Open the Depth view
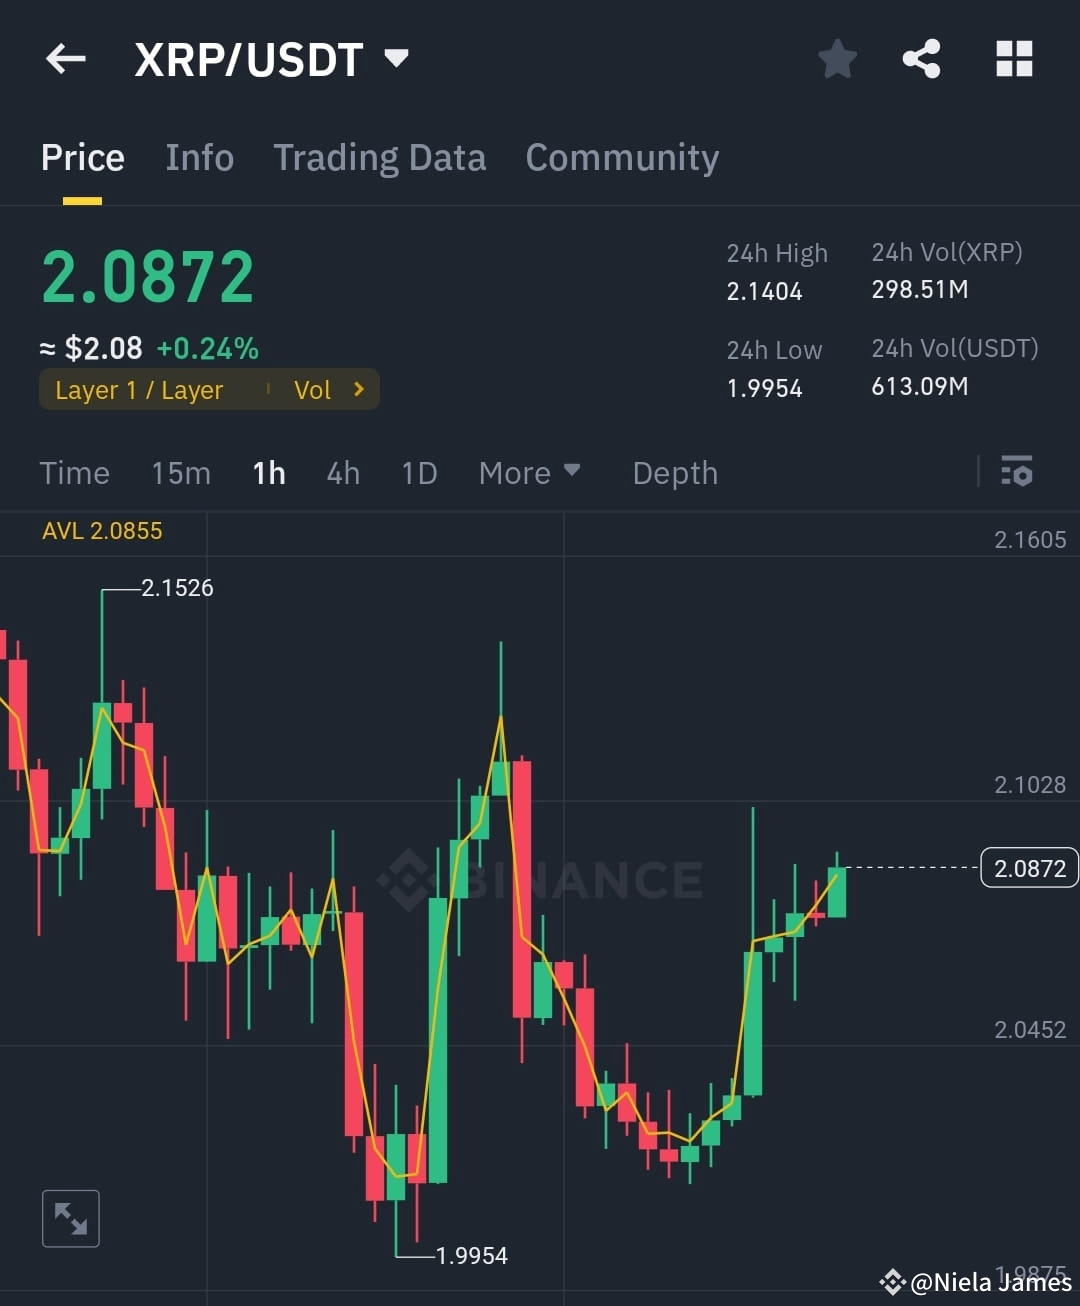This screenshot has height=1306, width=1080. coord(675,472)
